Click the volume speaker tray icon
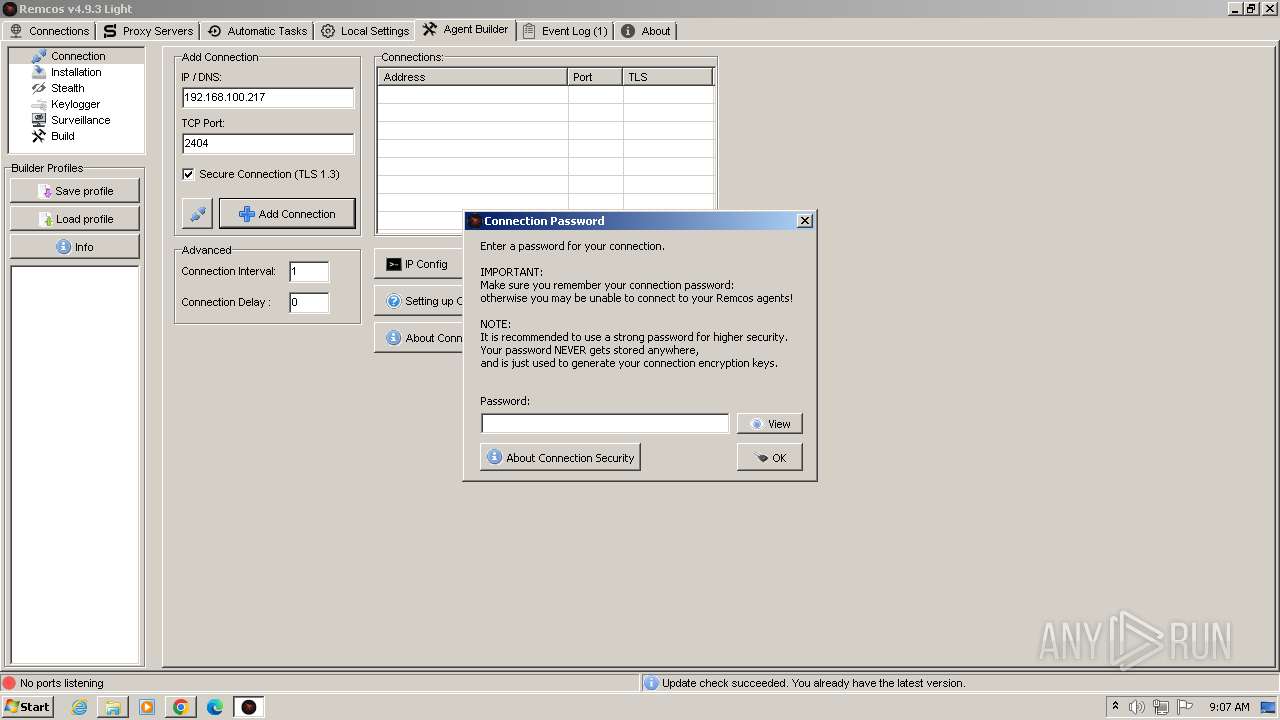The width and height of the screenshot is (1280, 720). pos(1137,707)
